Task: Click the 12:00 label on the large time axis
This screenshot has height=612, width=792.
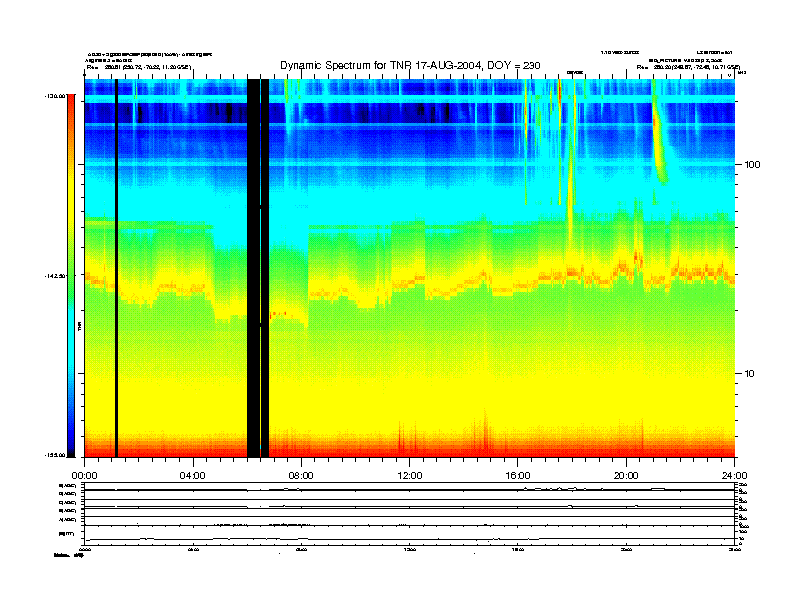Action: point(410,476)
